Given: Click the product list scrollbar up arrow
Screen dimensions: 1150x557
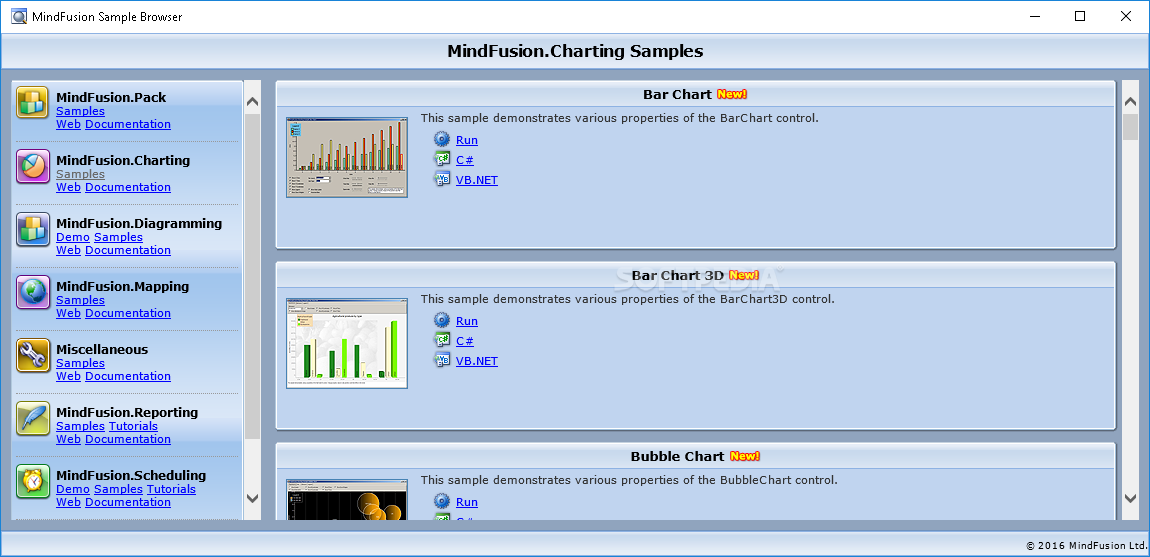Looking at the screenshot, I should tap(252, 103).
